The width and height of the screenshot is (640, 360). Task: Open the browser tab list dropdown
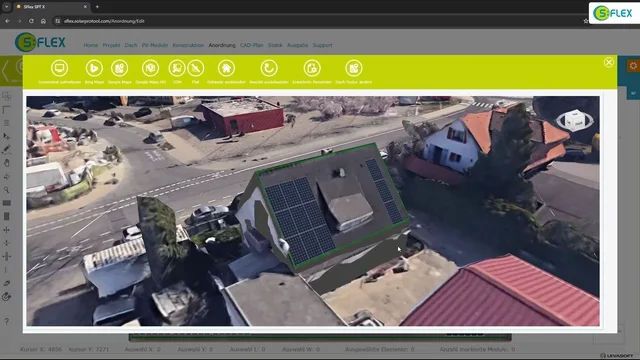[7, 7]
